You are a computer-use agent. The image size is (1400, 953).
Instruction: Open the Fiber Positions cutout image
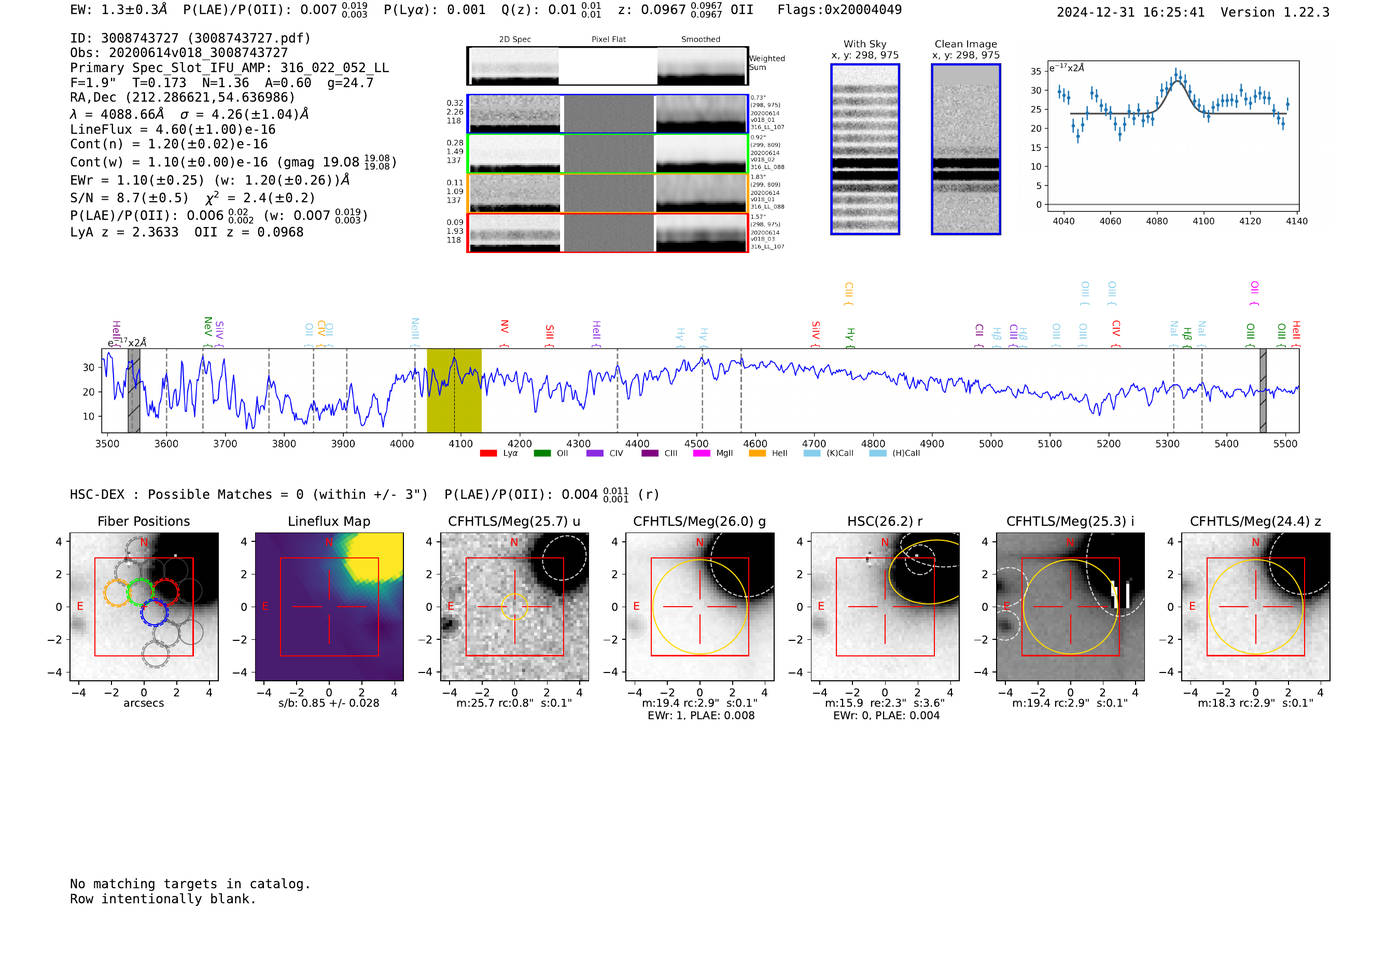pos(144,607)
